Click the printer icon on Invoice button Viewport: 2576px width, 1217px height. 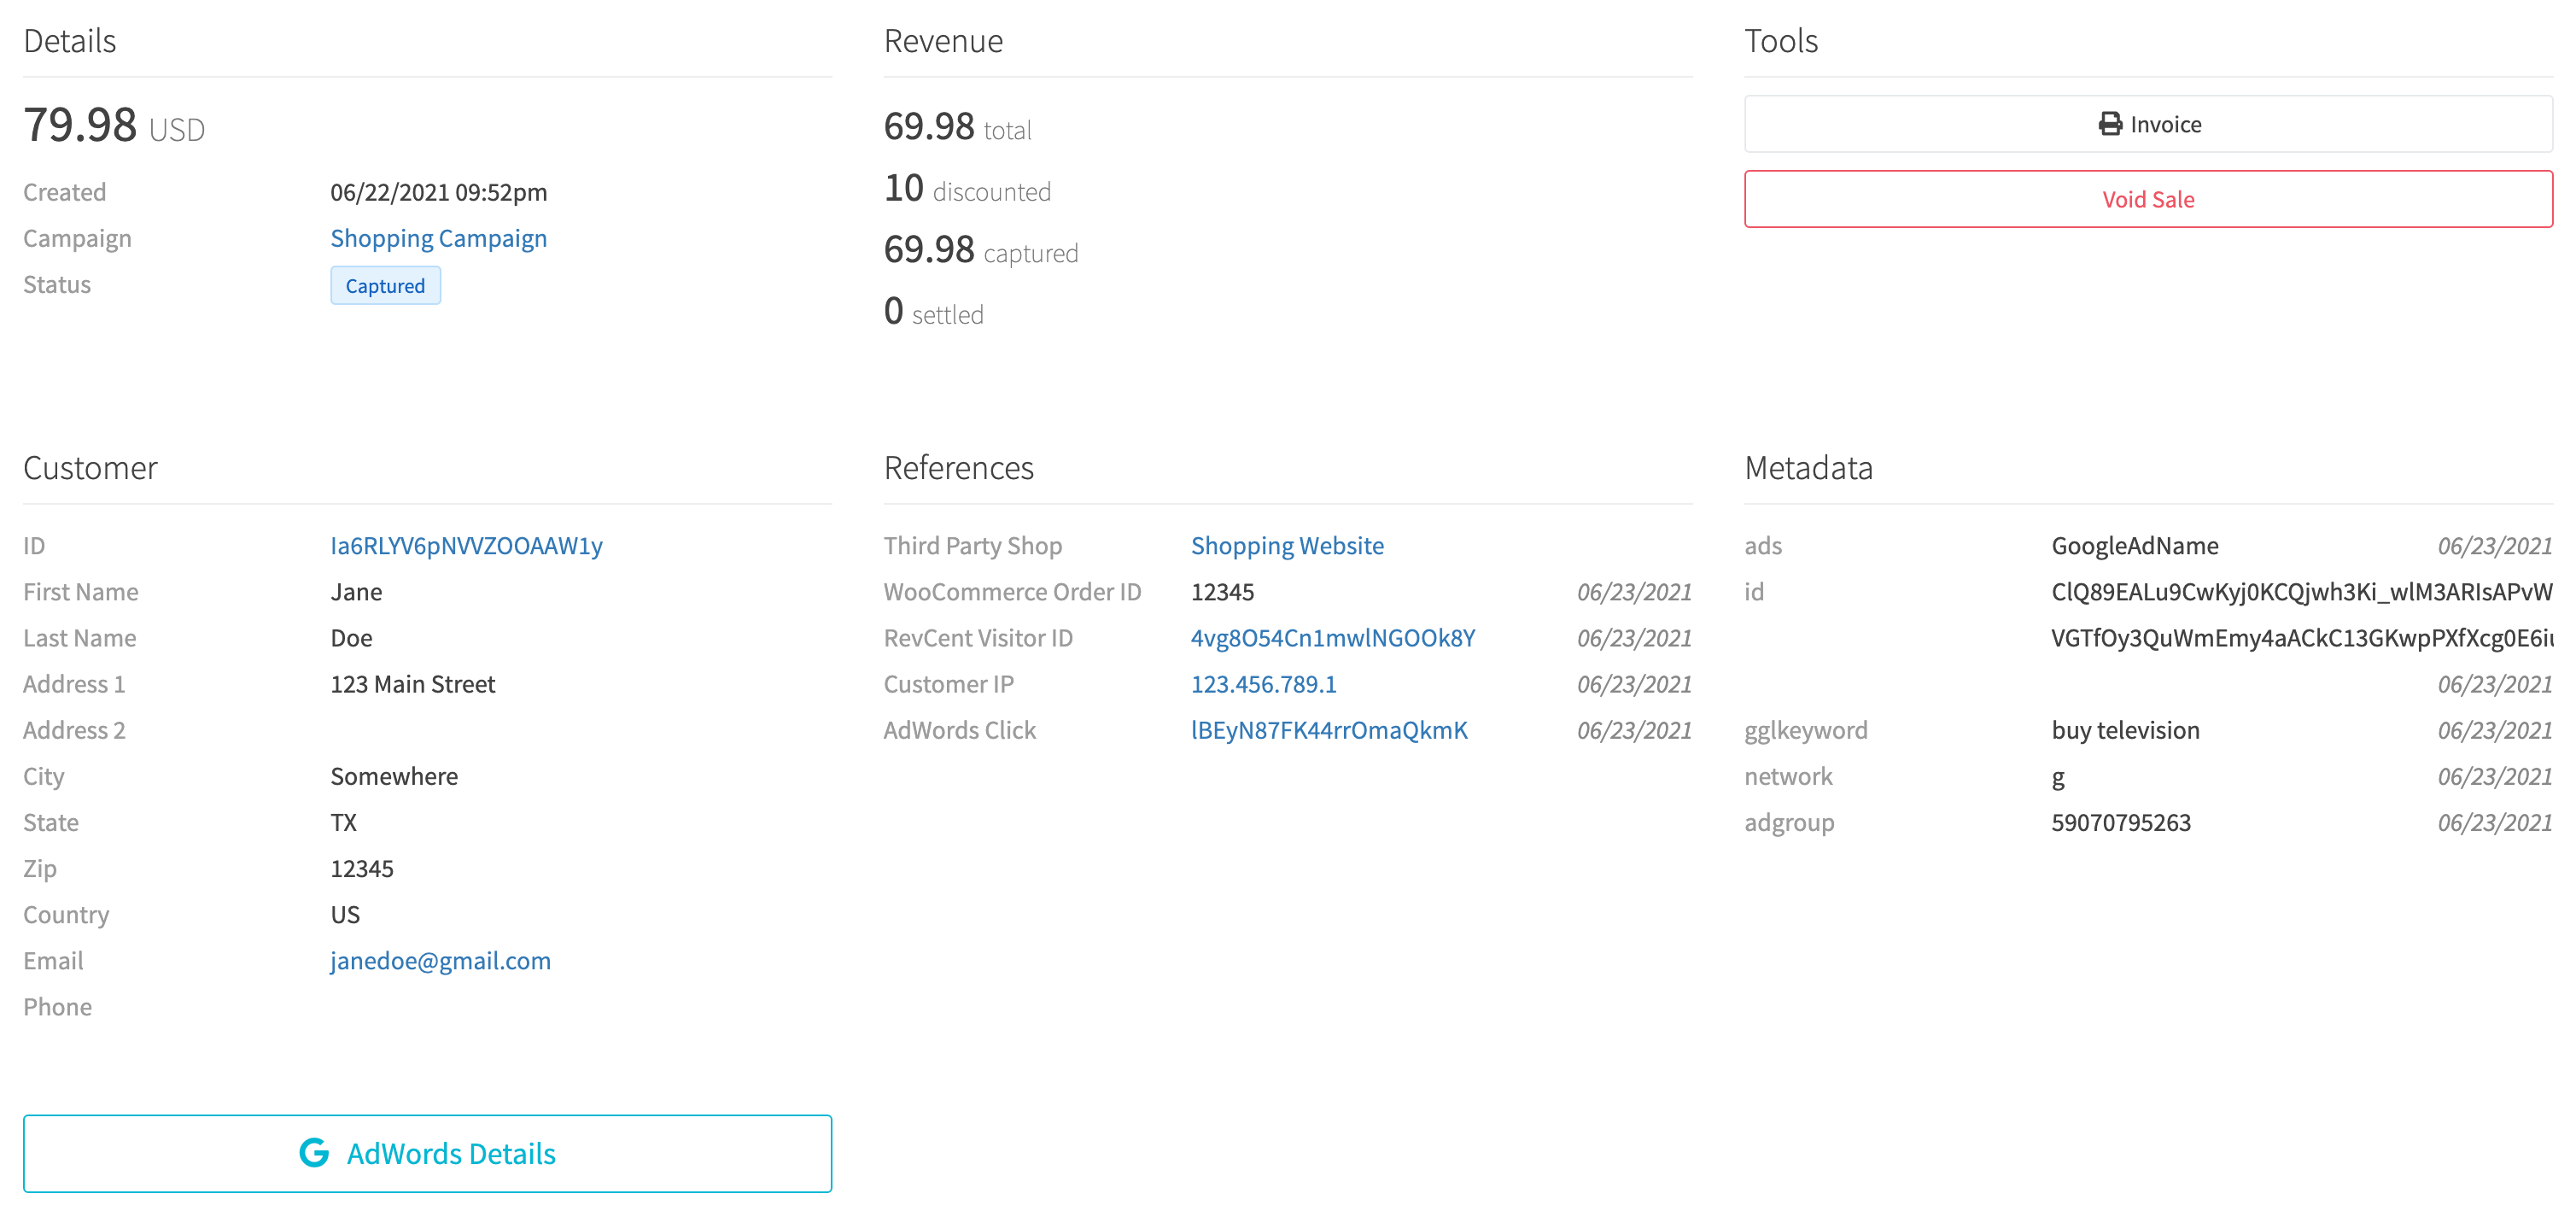click(2109, 124)
